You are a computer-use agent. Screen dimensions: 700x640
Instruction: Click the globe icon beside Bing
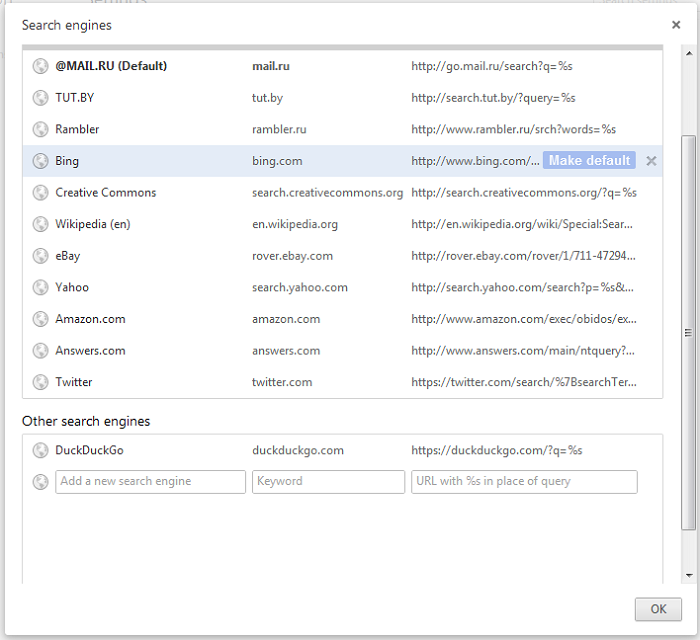(x=40, y=161)
